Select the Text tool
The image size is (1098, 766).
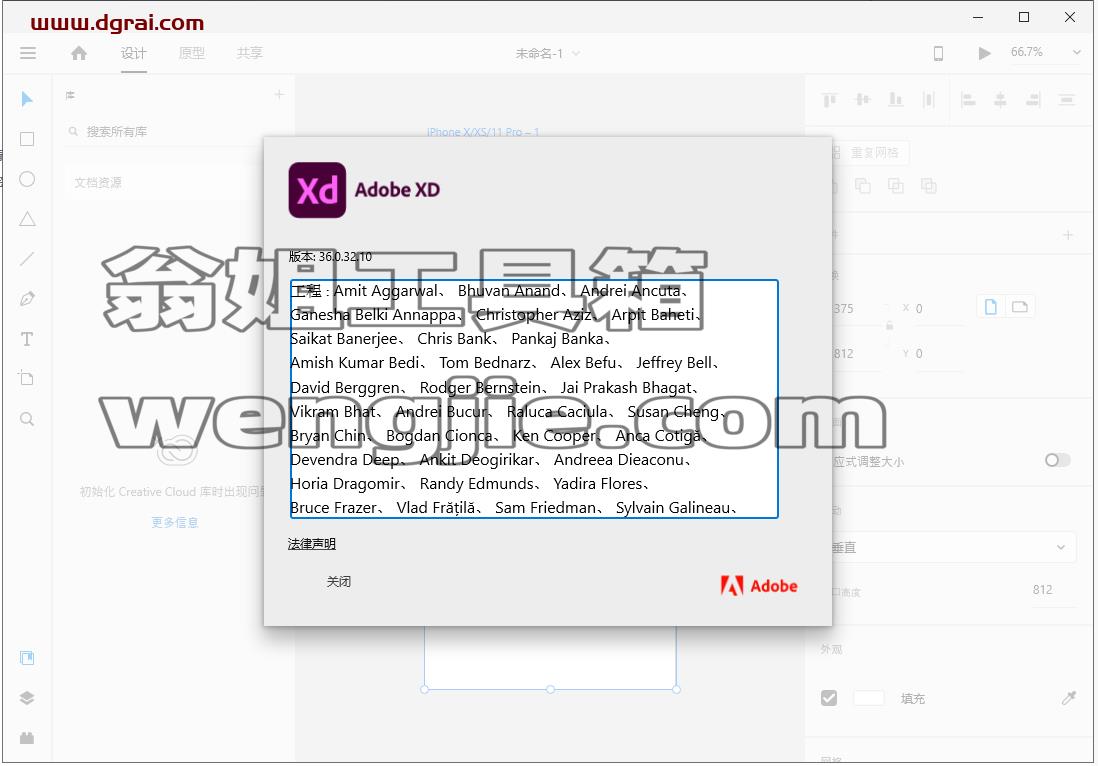pos(27,339)
